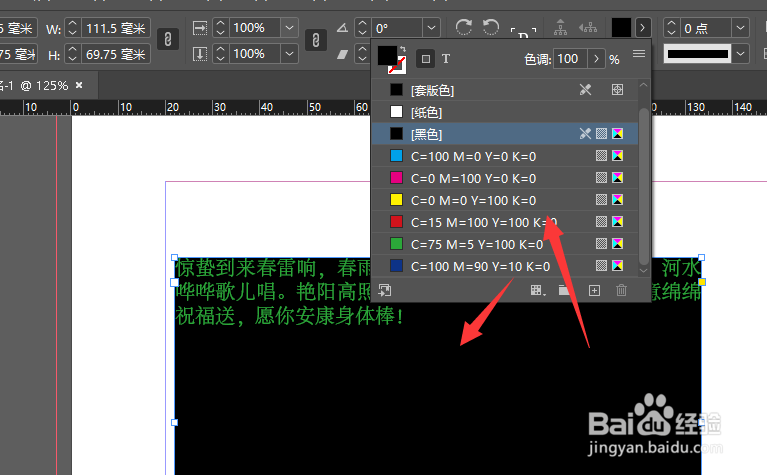Click the select content icon
The height and width of the screenshot is (475, 767).
588,27
